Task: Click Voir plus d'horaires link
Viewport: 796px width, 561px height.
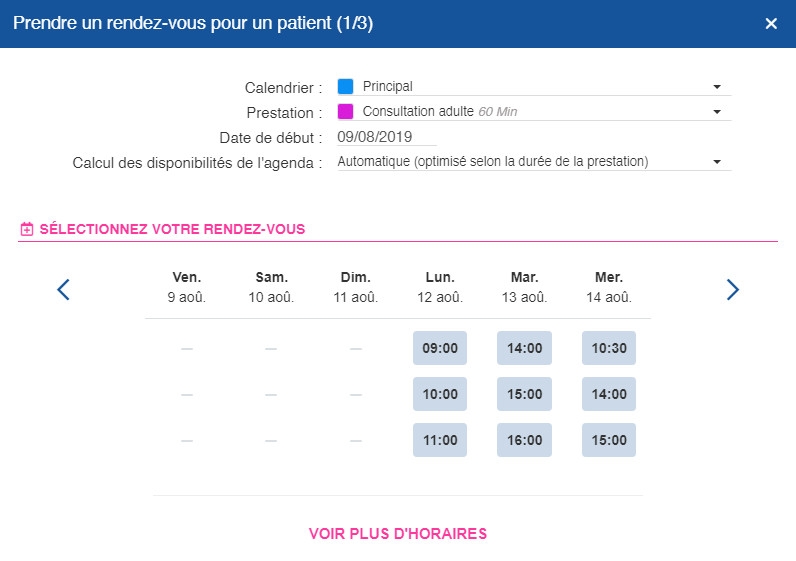Action: coord(397,534)
